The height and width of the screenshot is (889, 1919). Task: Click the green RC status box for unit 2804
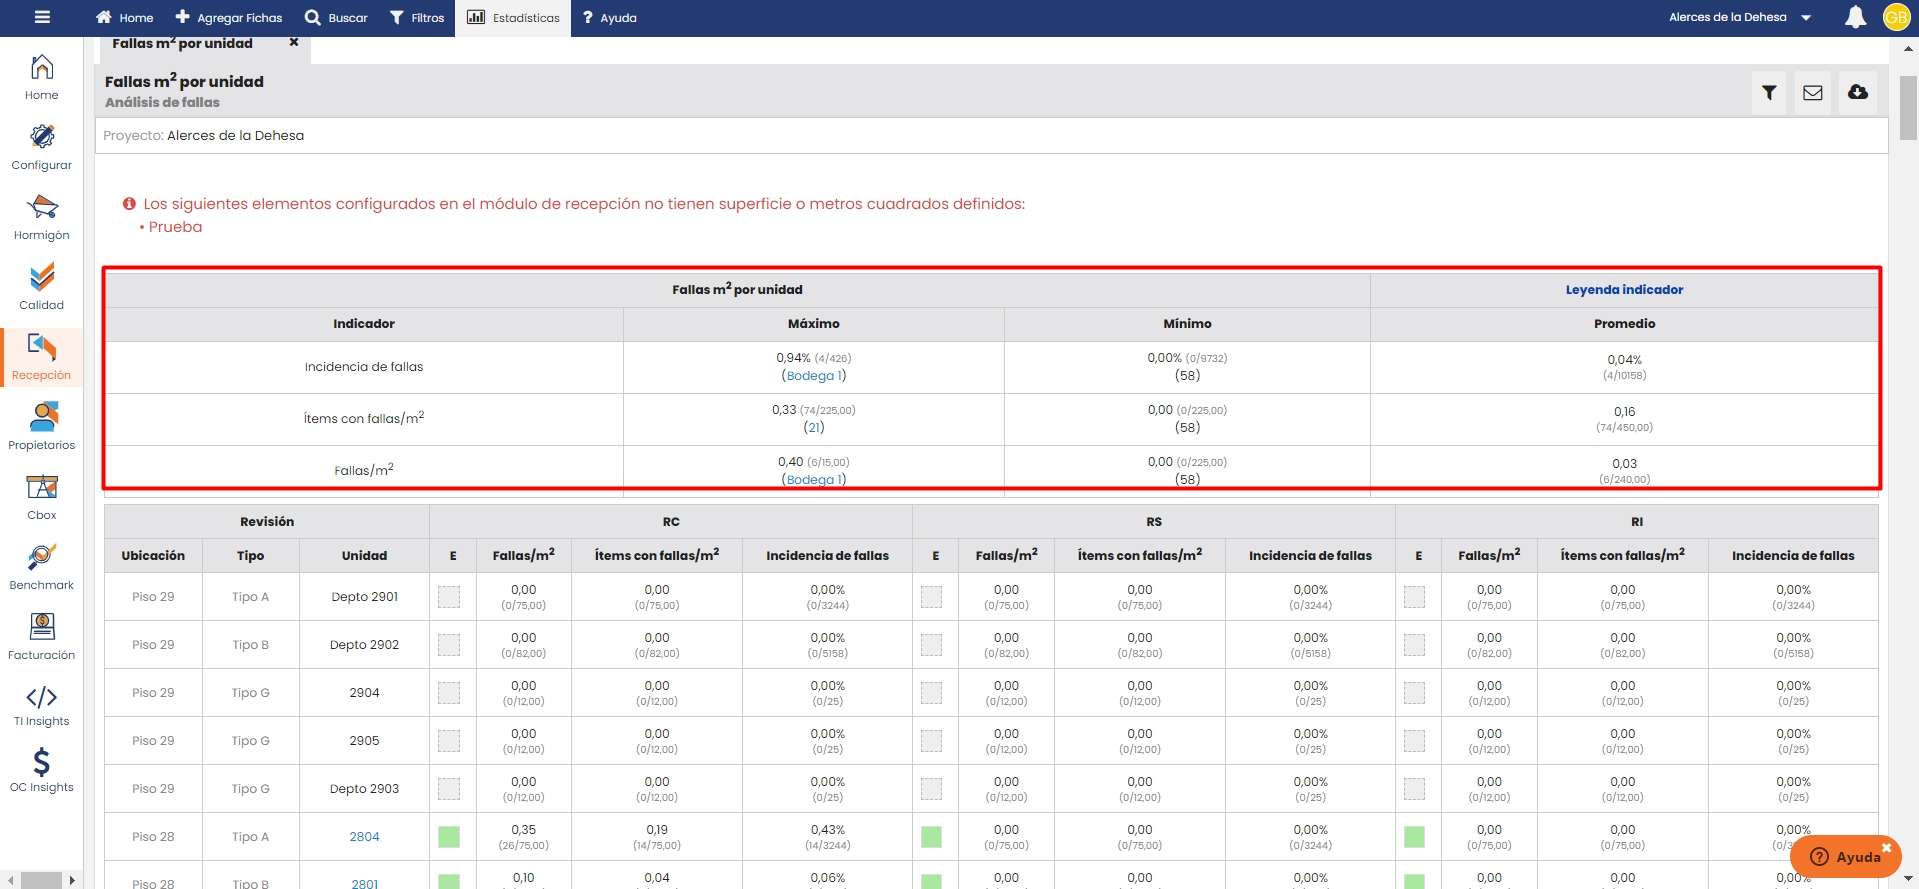(449, 837)
